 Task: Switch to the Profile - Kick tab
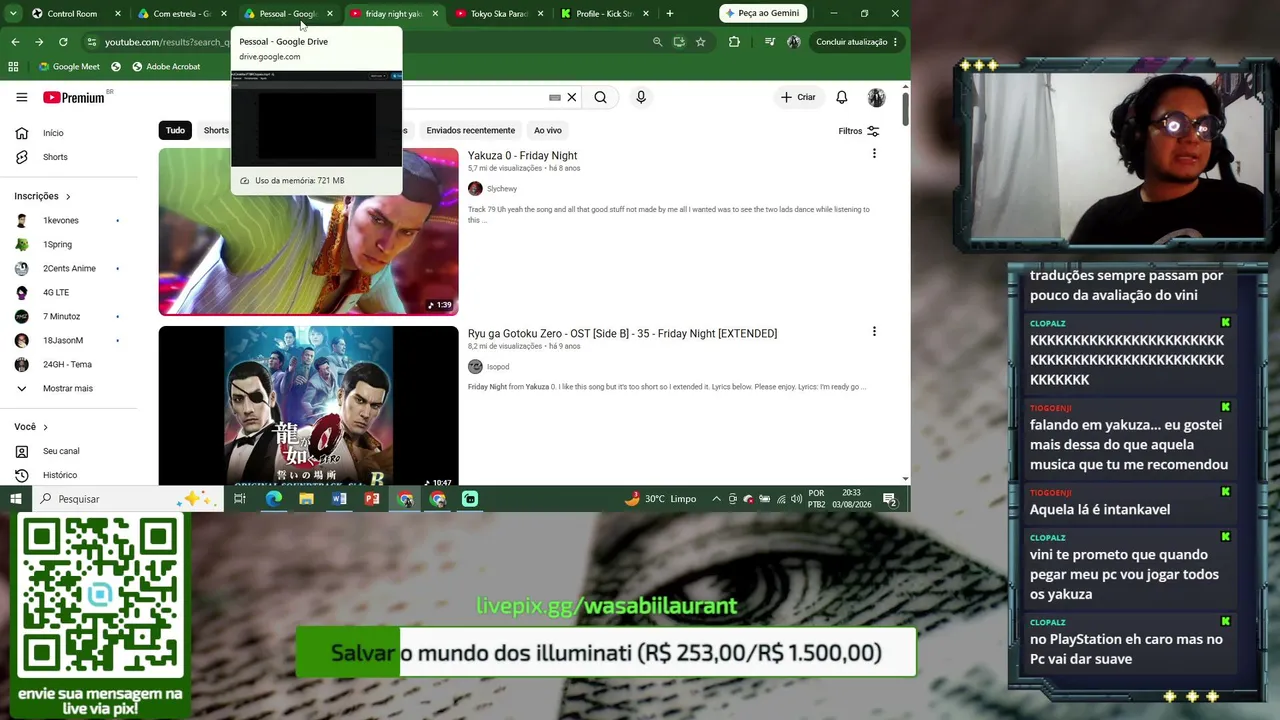pos(605,14)
